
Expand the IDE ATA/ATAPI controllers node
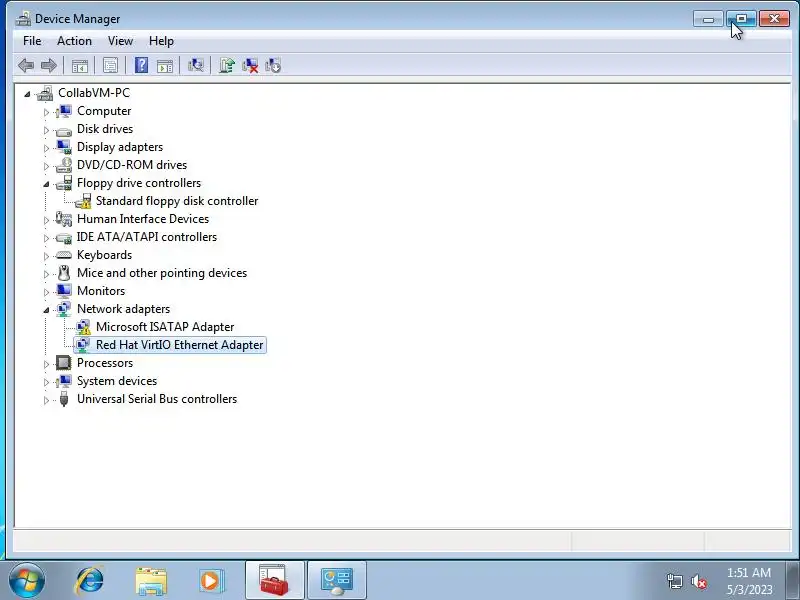[46, 238]
